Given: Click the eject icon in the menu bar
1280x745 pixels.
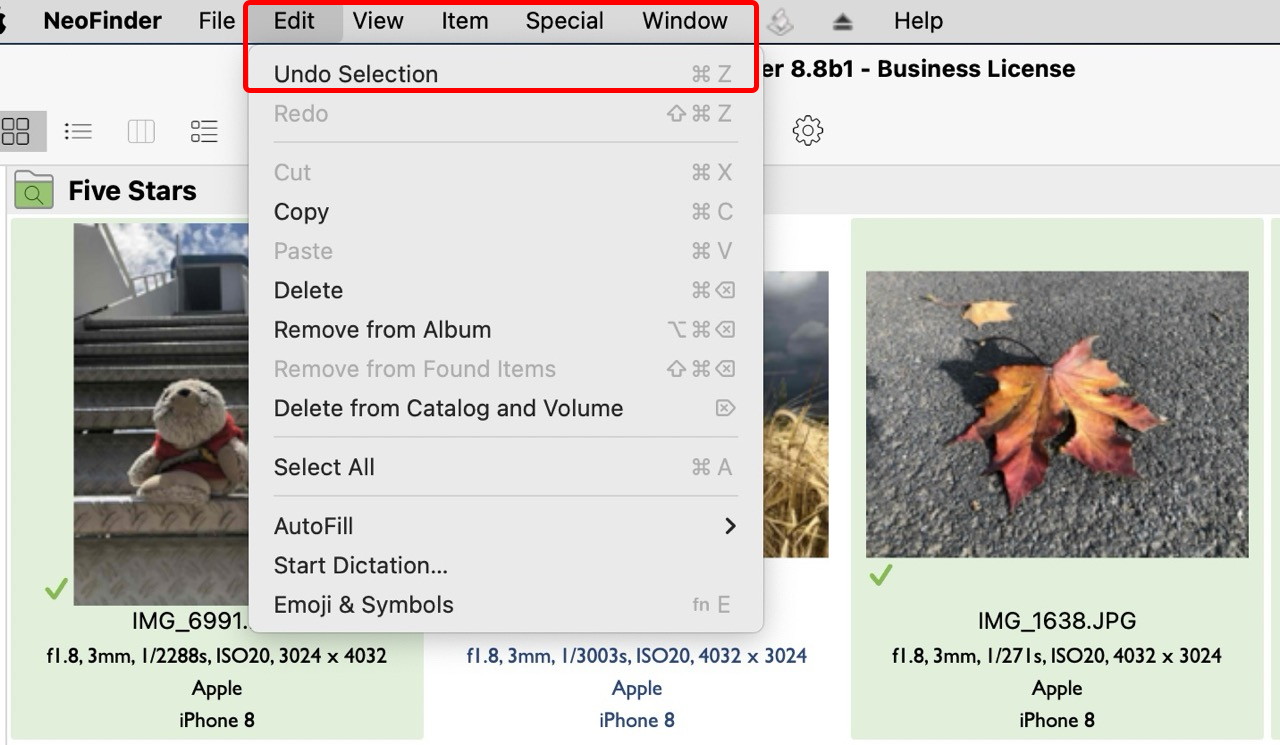Looking at the screenshot, I should coord(842,21).
